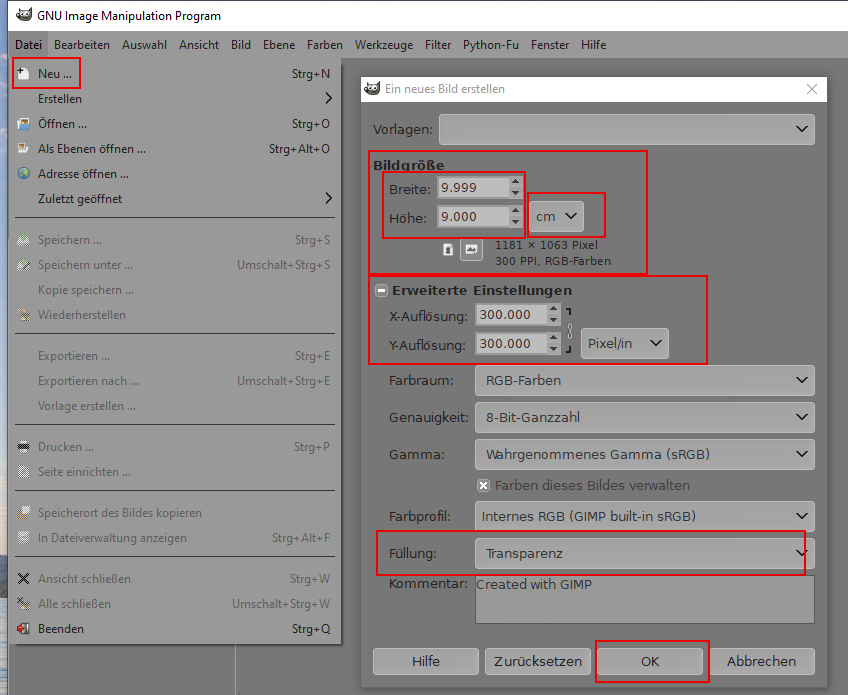Click the resolution chain link icon
Image resolution: width=848 pixels, height=695 pixels.
[x=569, y=330]
